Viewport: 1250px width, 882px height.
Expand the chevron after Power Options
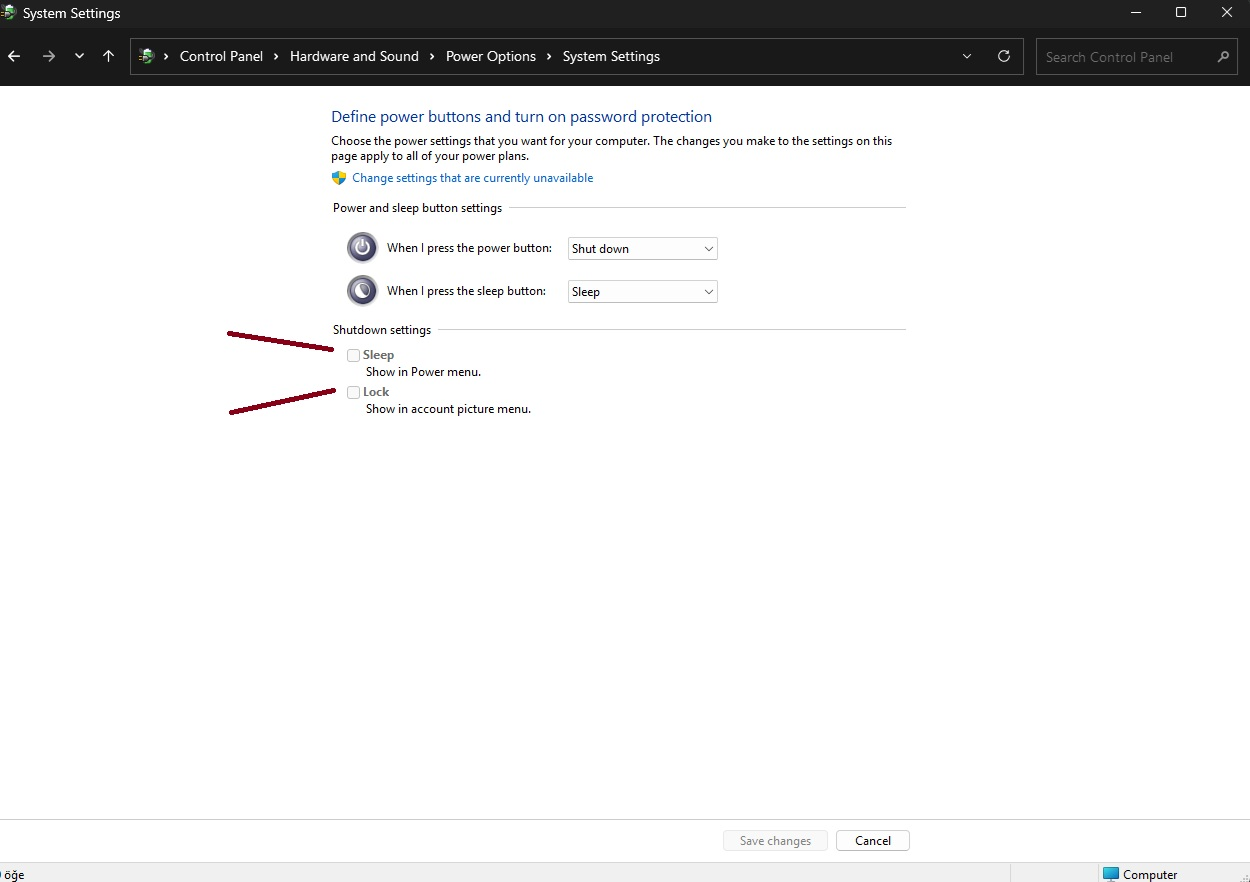pyautogui.click(x=550, y=57)
